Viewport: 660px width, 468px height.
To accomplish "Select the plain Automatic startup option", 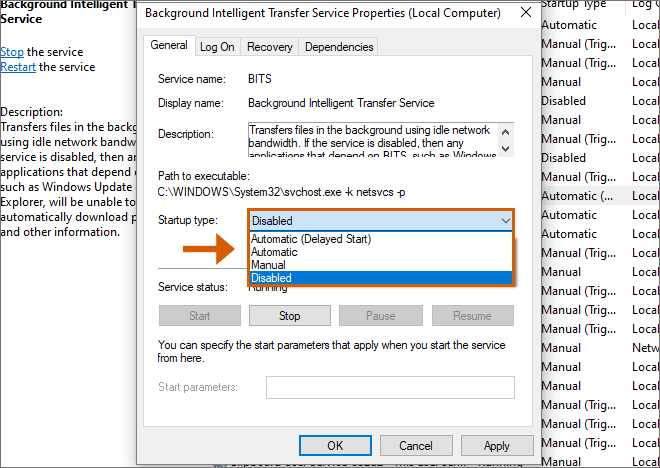I will (x=278, y=252).
